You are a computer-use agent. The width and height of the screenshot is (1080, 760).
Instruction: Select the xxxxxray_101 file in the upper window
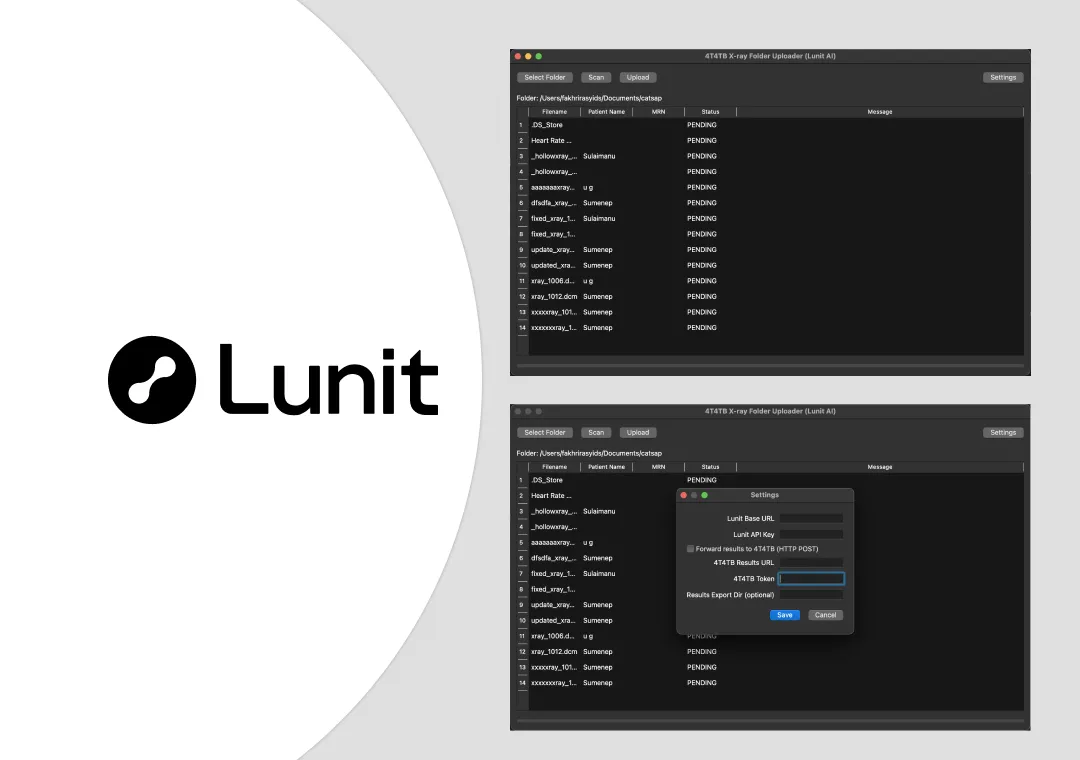tap(770, 312)
